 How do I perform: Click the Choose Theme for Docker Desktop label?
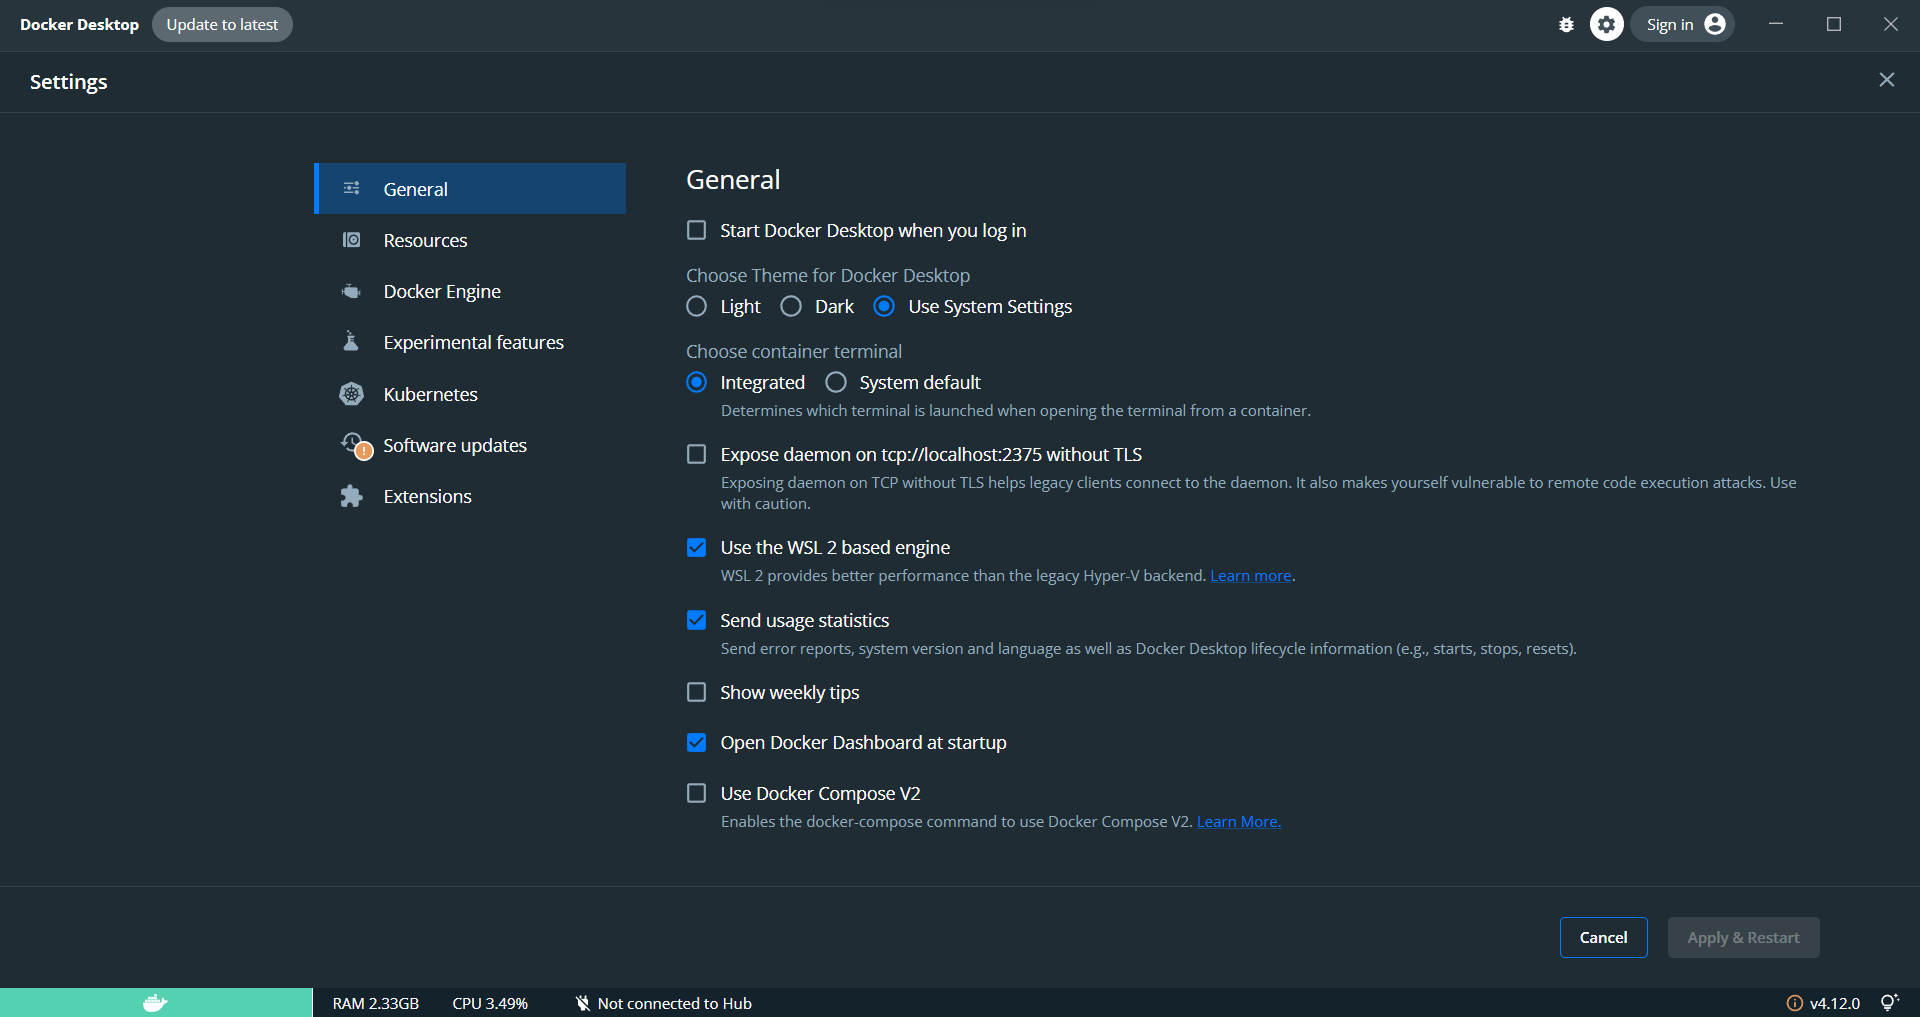[828, 275]
